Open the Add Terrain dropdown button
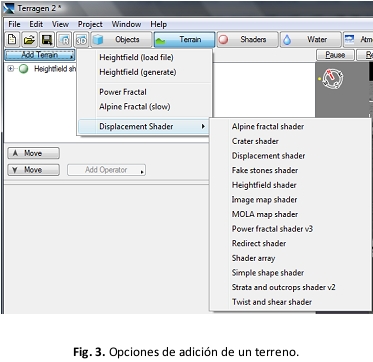The image size is (373, 362). 40,55
